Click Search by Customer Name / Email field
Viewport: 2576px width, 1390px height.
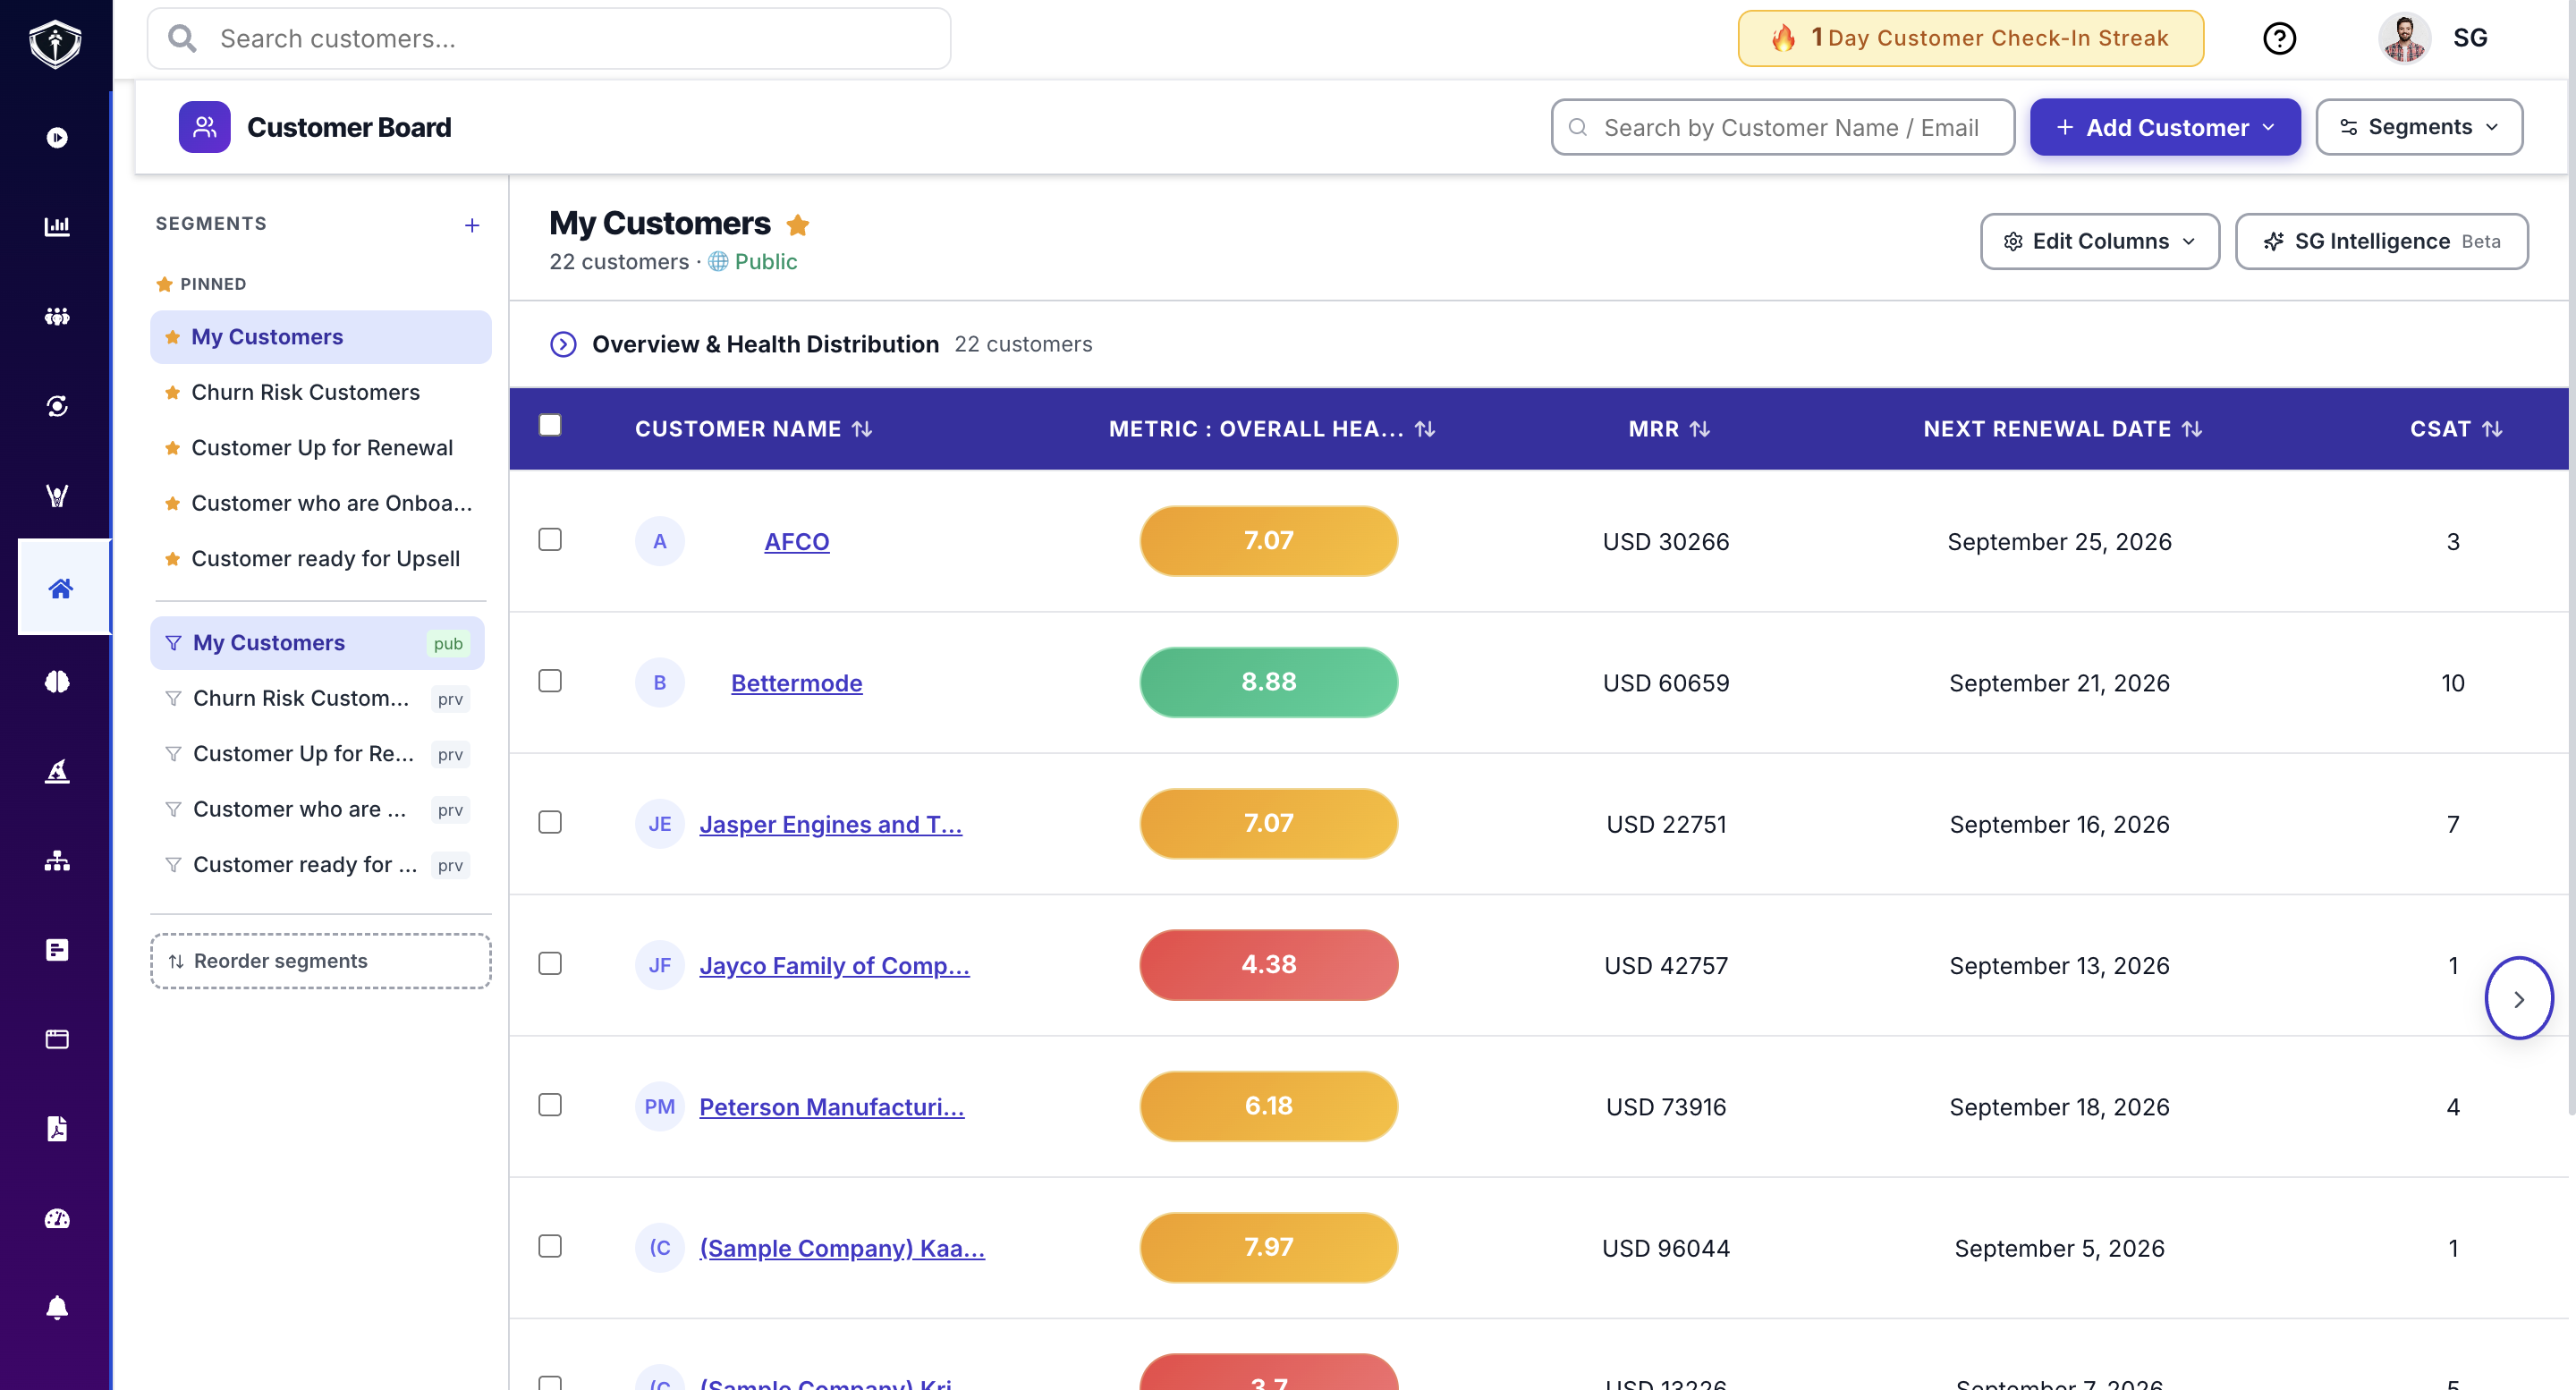pyautogui.click(x=1783, y=127)
